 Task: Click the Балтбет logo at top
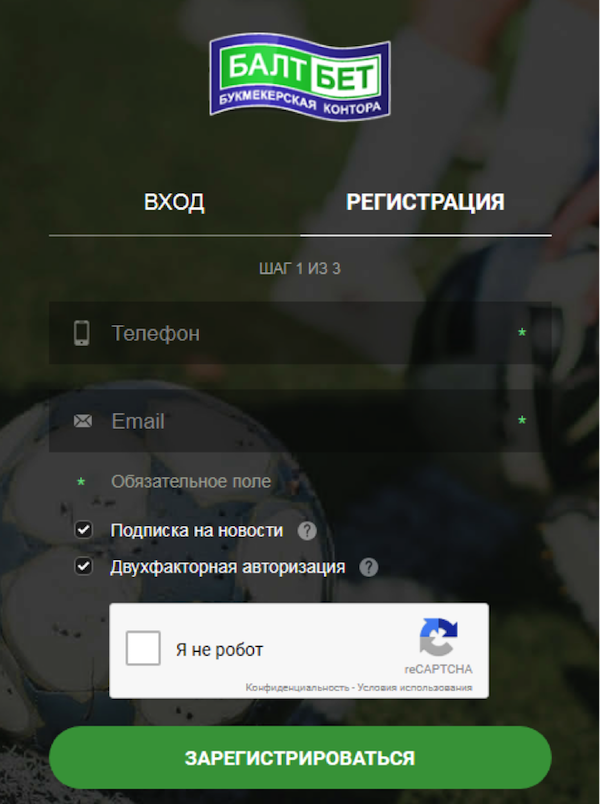(300, 77)
